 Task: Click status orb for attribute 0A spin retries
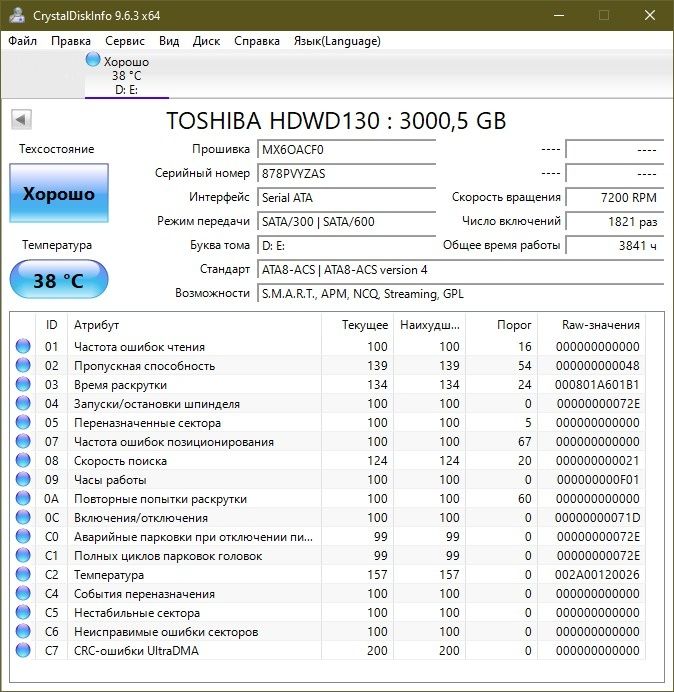(23, 498)
